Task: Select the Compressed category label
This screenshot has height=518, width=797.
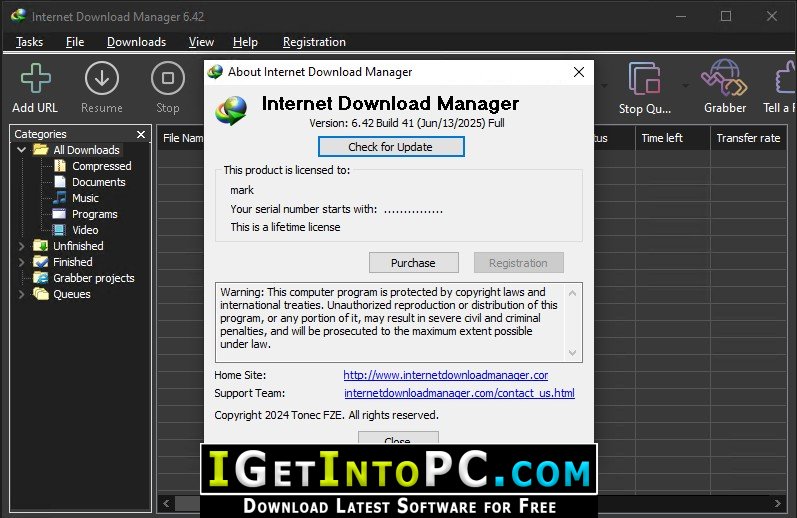Action: (x=102, y=166)
